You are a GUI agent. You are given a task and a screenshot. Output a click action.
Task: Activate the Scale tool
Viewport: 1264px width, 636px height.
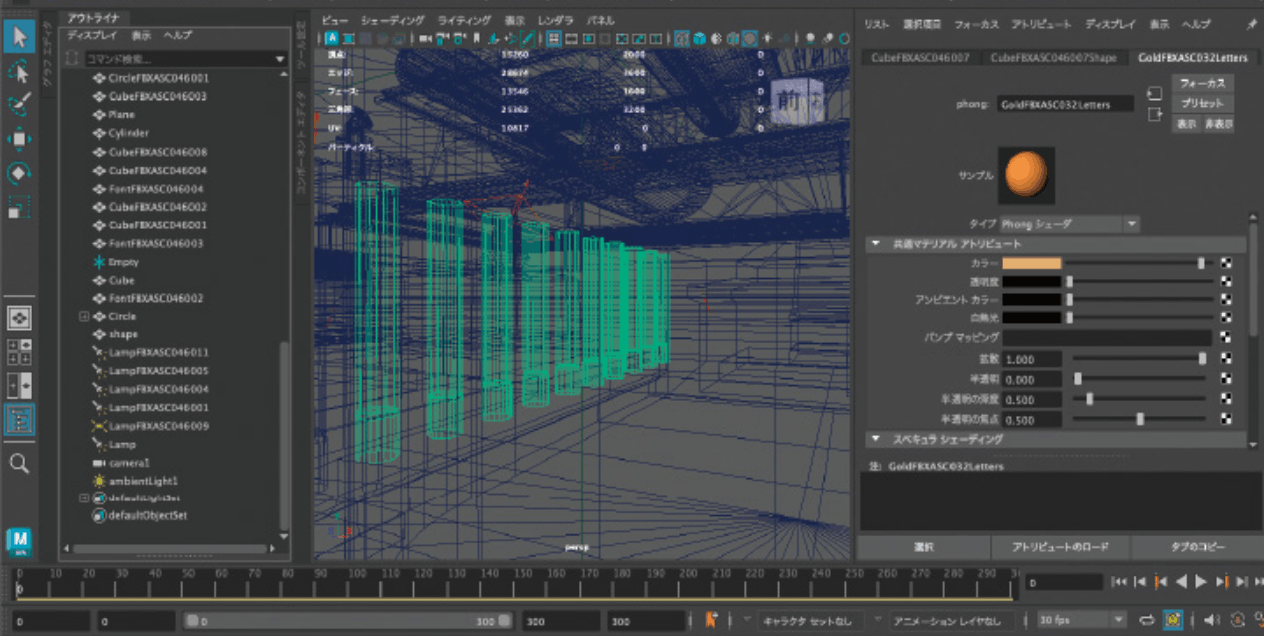coord(20,207)
